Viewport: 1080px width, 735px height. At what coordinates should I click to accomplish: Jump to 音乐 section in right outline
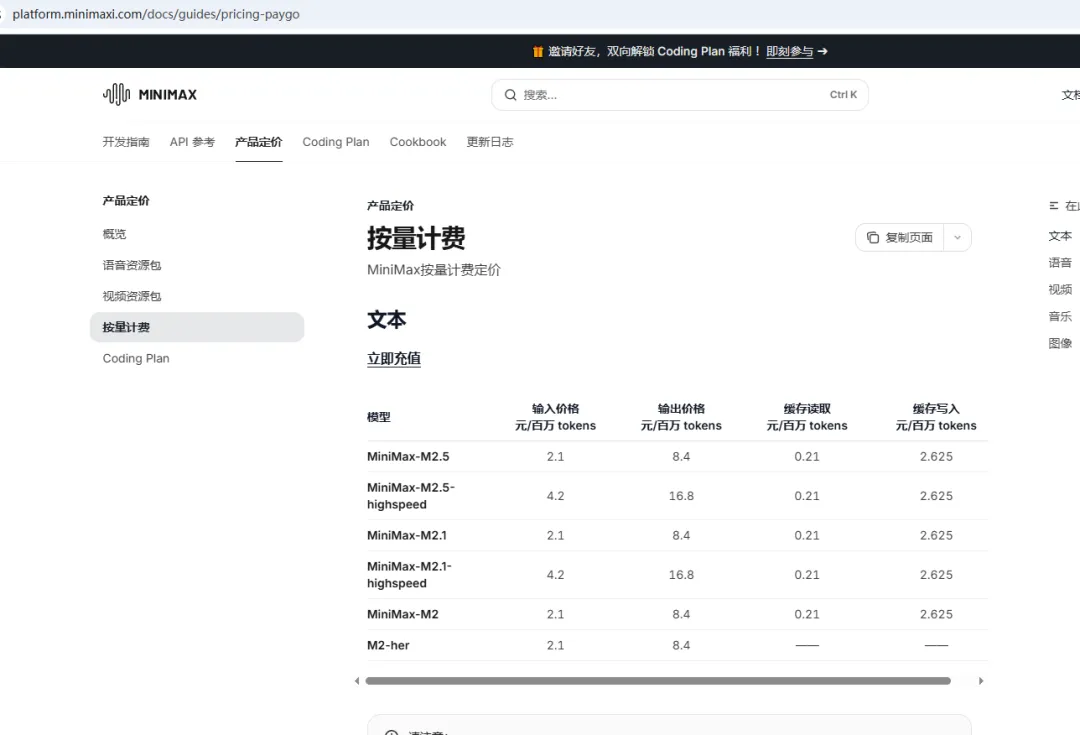[x=1060, y=317]
